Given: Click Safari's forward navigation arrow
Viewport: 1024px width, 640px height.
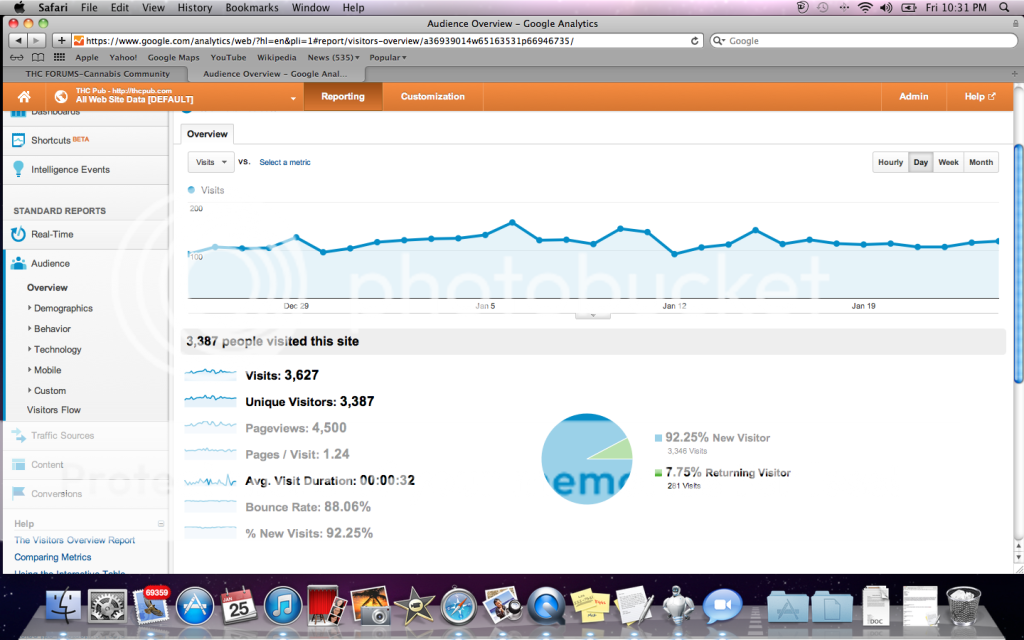Looking at the screenshot, I should point(37,40).
